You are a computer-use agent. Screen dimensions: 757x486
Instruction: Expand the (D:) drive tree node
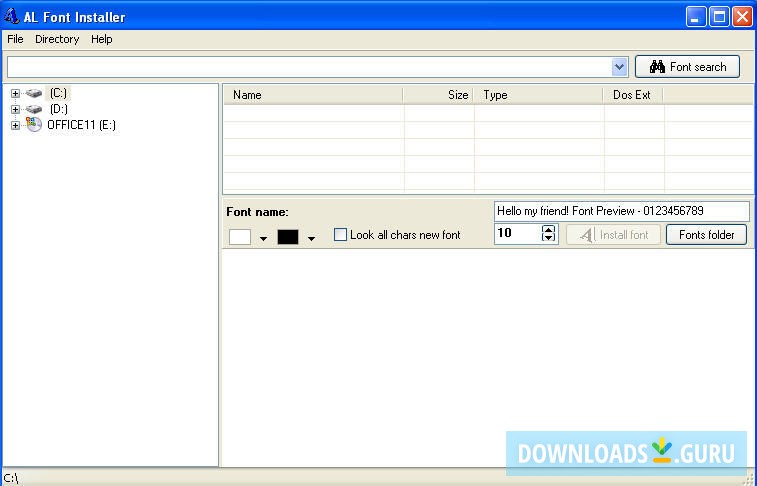(15, 110)
